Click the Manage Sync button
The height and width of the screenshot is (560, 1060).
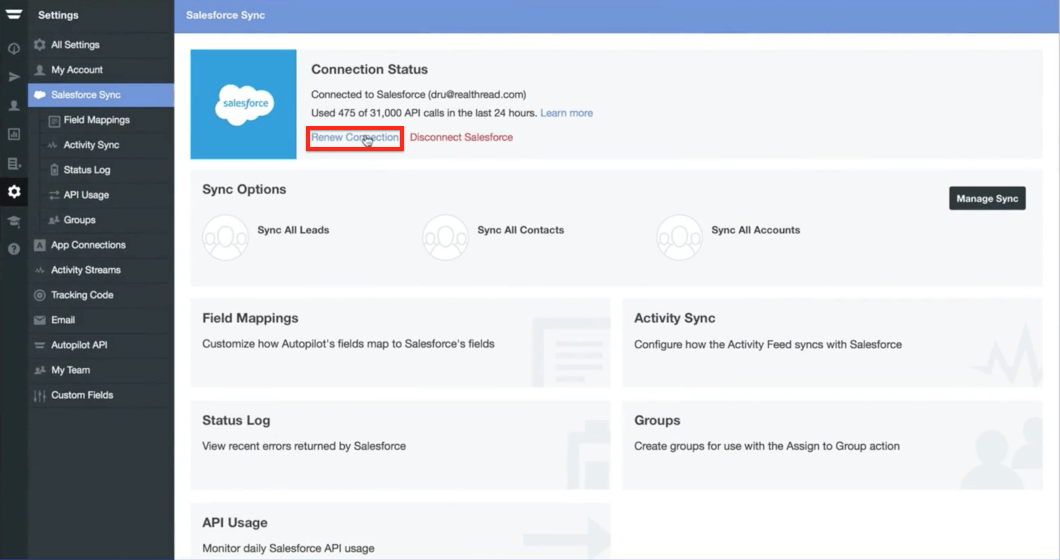point(987,198)
